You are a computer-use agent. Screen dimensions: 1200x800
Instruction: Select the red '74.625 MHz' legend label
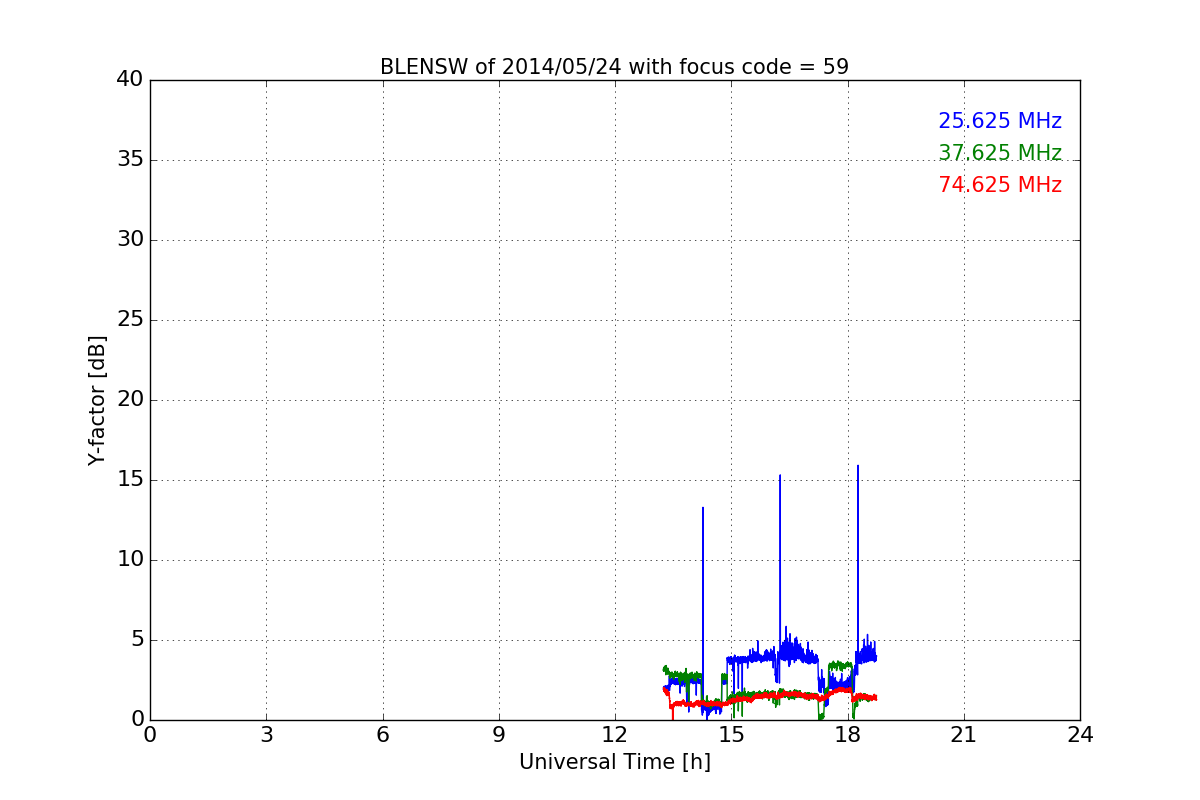(1000, 185)
